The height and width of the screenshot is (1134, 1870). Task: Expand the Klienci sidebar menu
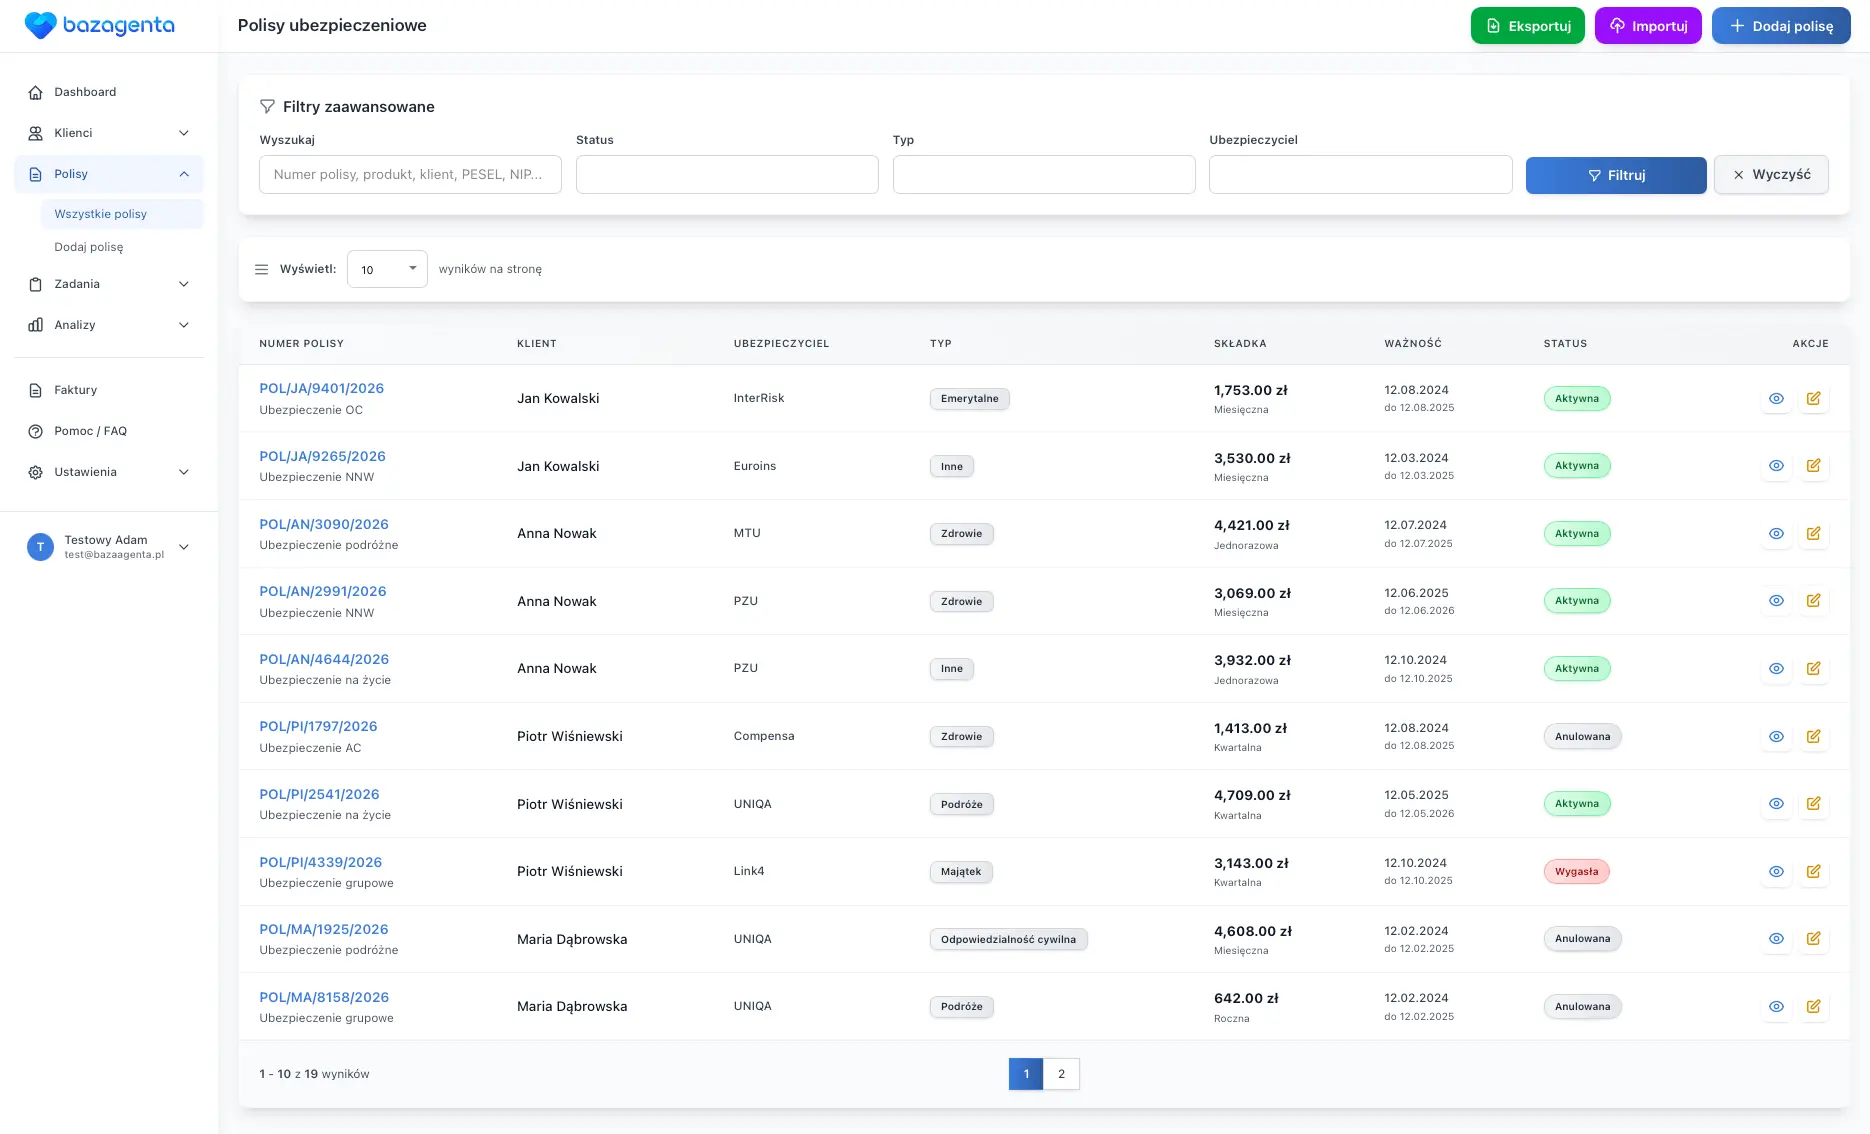click(x=183, y=133)
